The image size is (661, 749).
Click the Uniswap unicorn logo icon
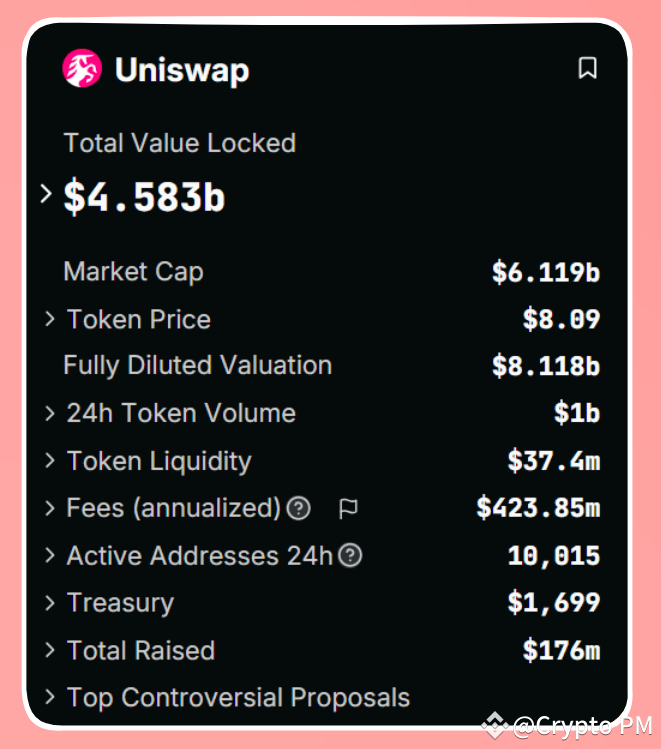83,69
